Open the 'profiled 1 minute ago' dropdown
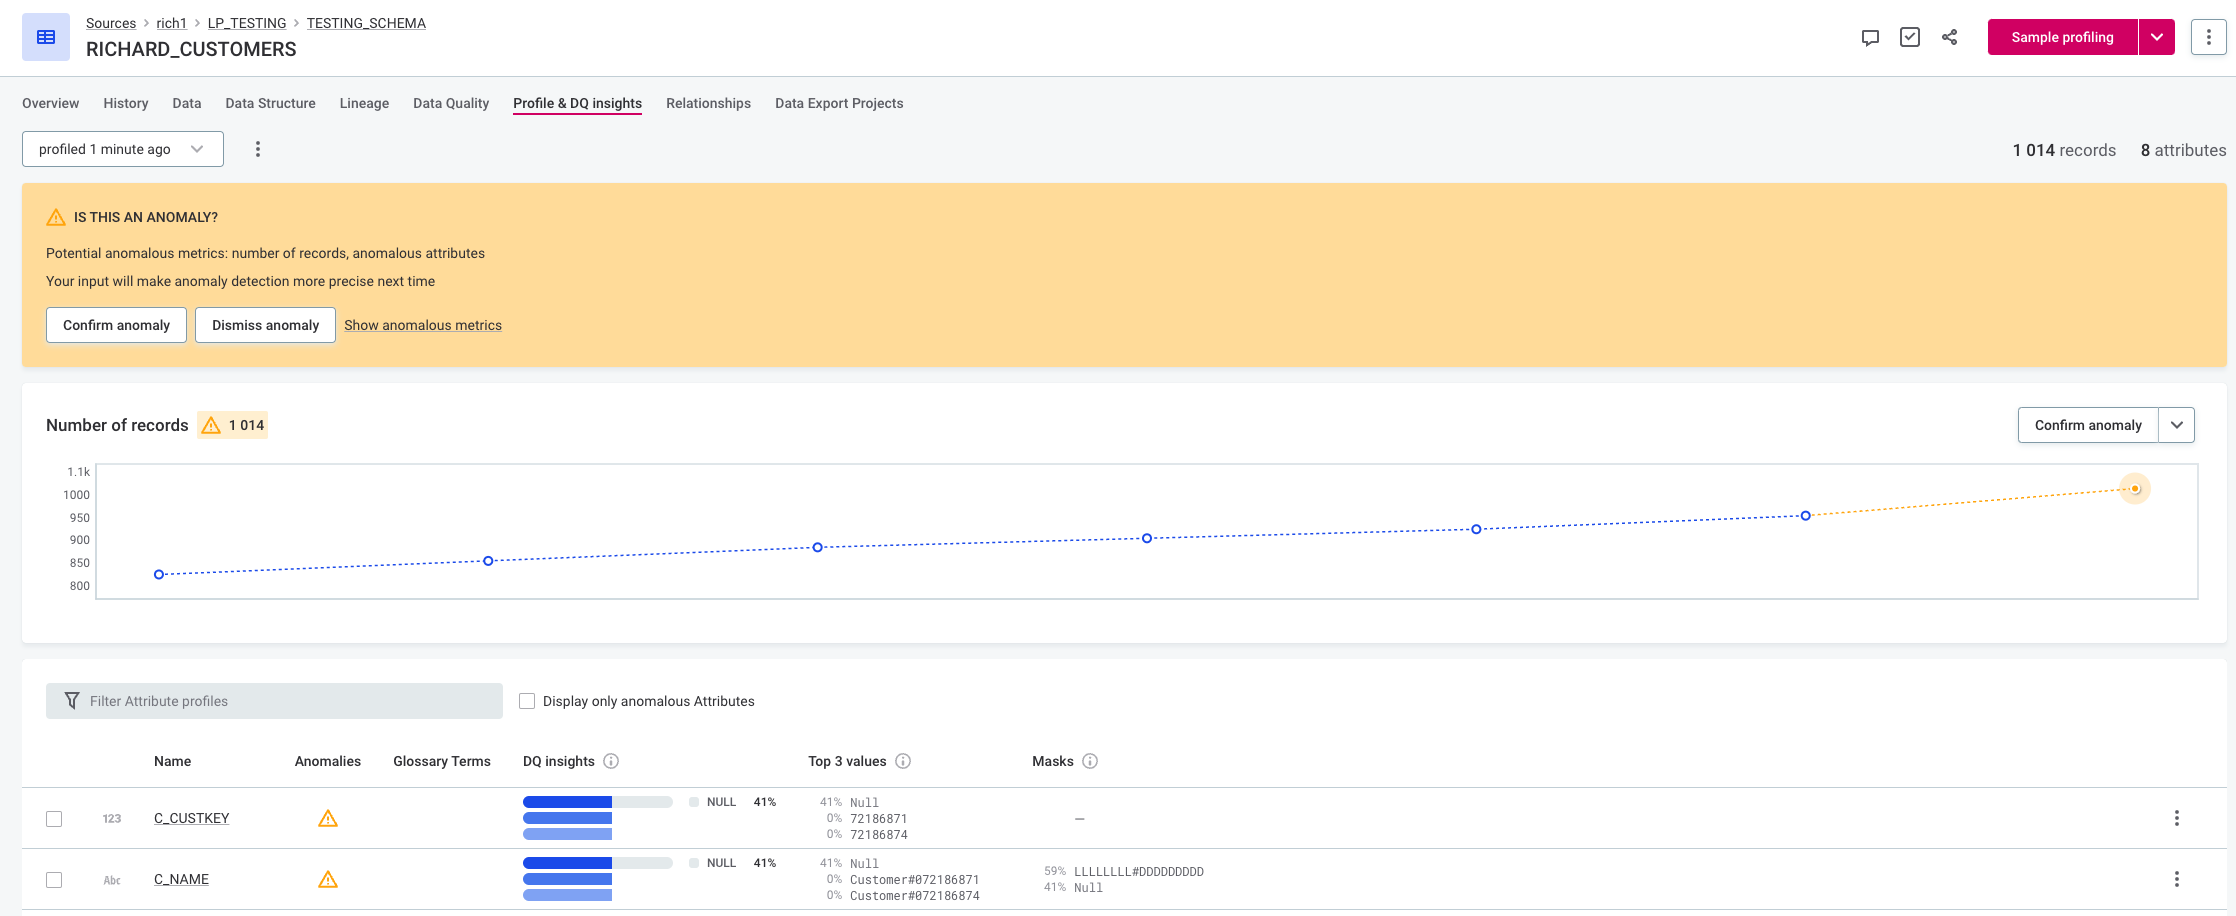This screenshot has width=2236, height=916. pos(122,149)
